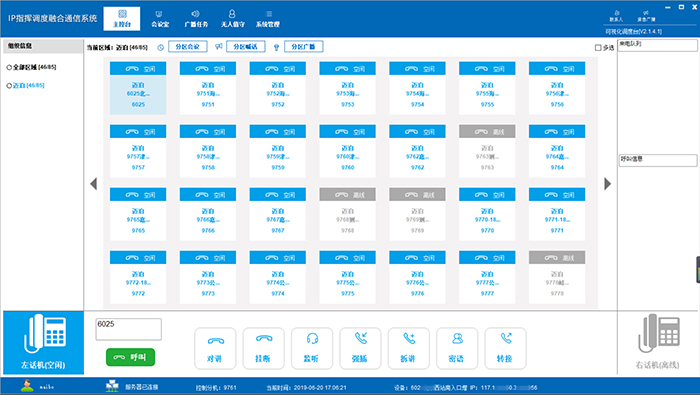The height and width of the screenshot is (395, 700).
Task: Click the 密语 whisper button
Action: pos(457,349)
